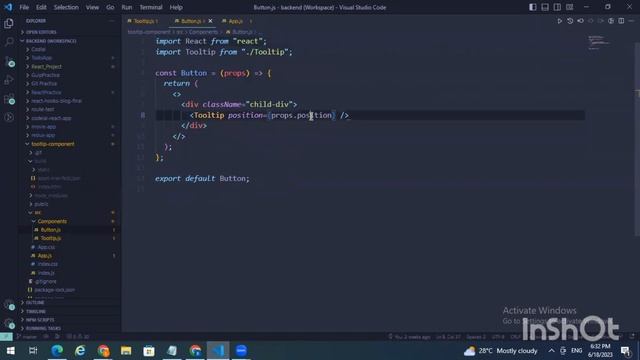This screenshot has width=640, height=360.
Task: Click the weather widget showing Mostly cloudy
Action: point(500,351)
